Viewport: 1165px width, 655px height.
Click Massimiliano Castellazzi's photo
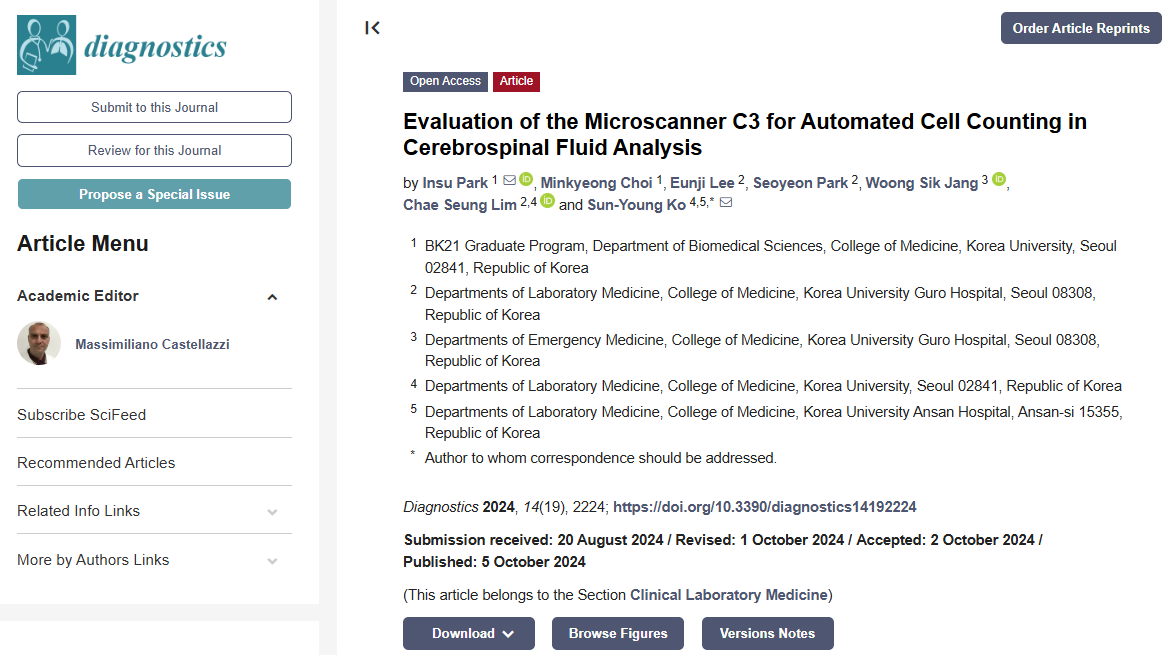point(39,343)
